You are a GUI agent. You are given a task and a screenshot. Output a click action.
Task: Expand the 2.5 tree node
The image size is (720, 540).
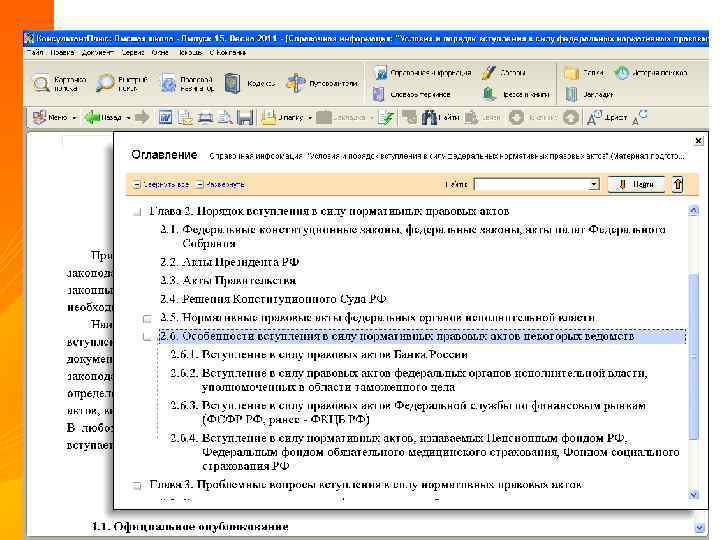(x=147, y=318)
